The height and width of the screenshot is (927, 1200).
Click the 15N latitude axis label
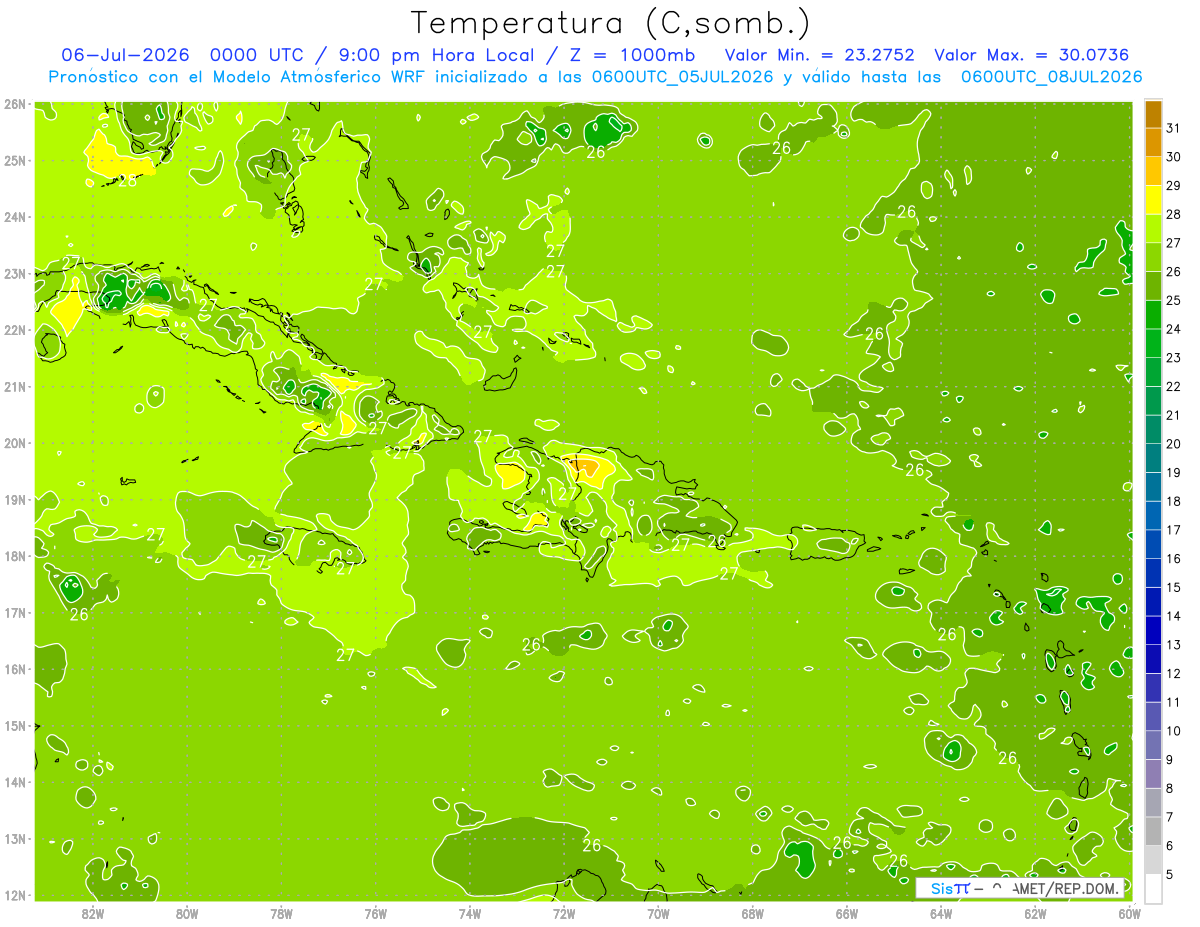(x=15, y=725)
